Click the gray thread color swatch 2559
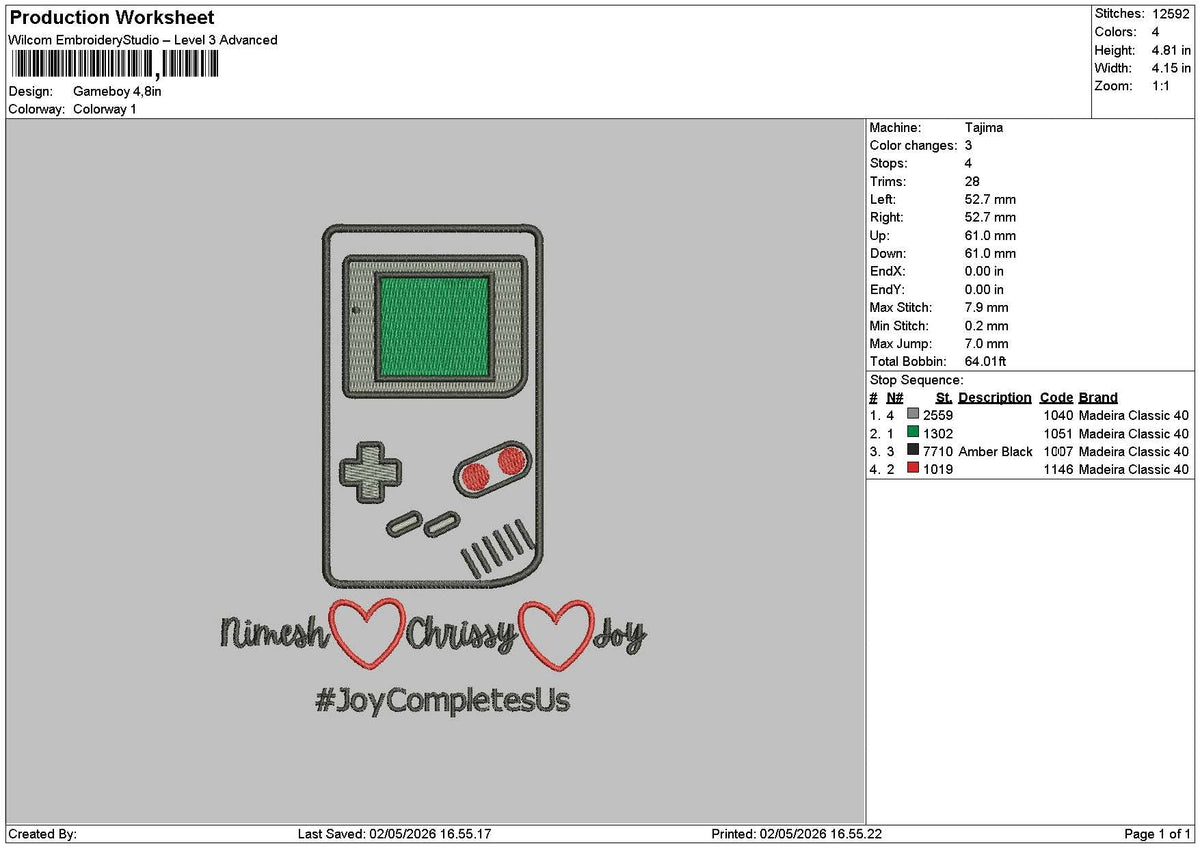 [x=913, y=414]
